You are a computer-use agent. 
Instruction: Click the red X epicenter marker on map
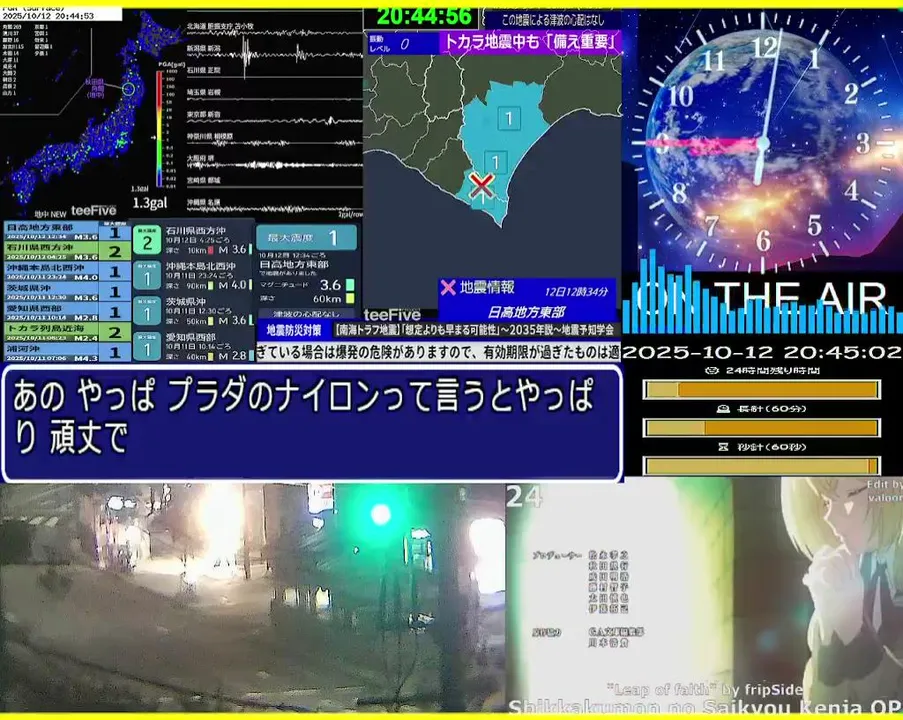pos(481,185)
